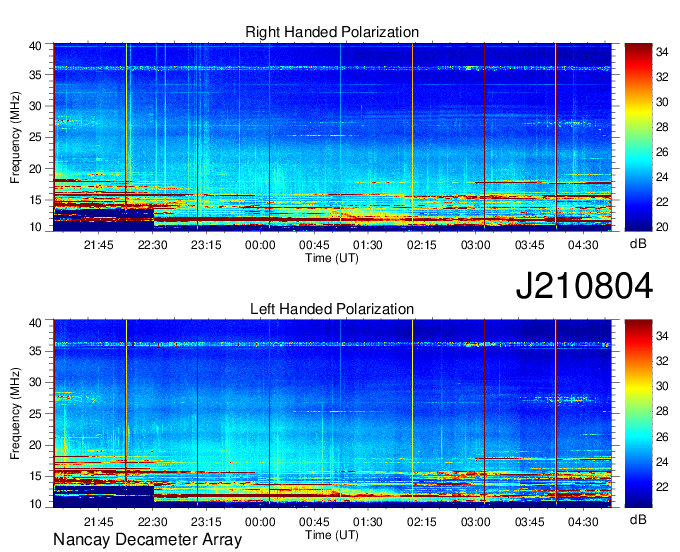The height and width of the screenshot is (552, 680).
Task: Click the 22 value on Left Handed colorbar
Action: (x=662, y=487)
